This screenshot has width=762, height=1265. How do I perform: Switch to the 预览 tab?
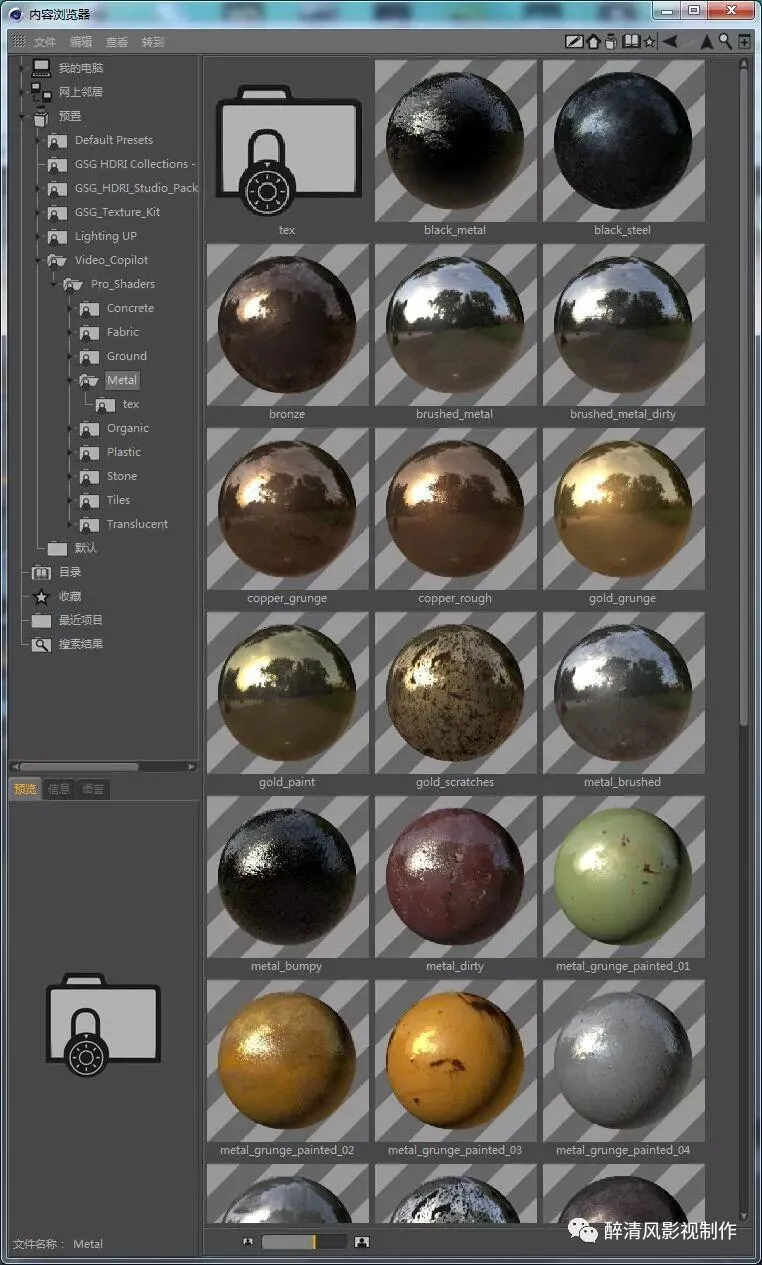[x=25, y=789]
